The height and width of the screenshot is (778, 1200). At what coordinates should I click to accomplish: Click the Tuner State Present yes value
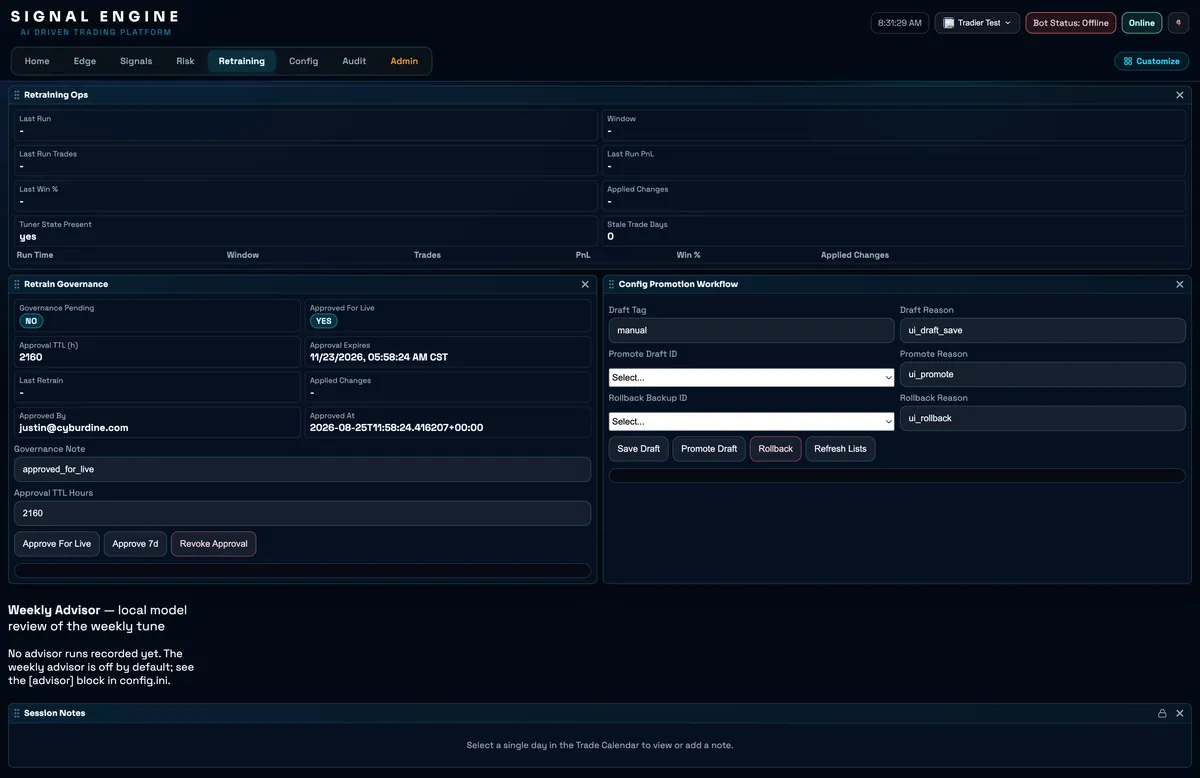point(28,237)
